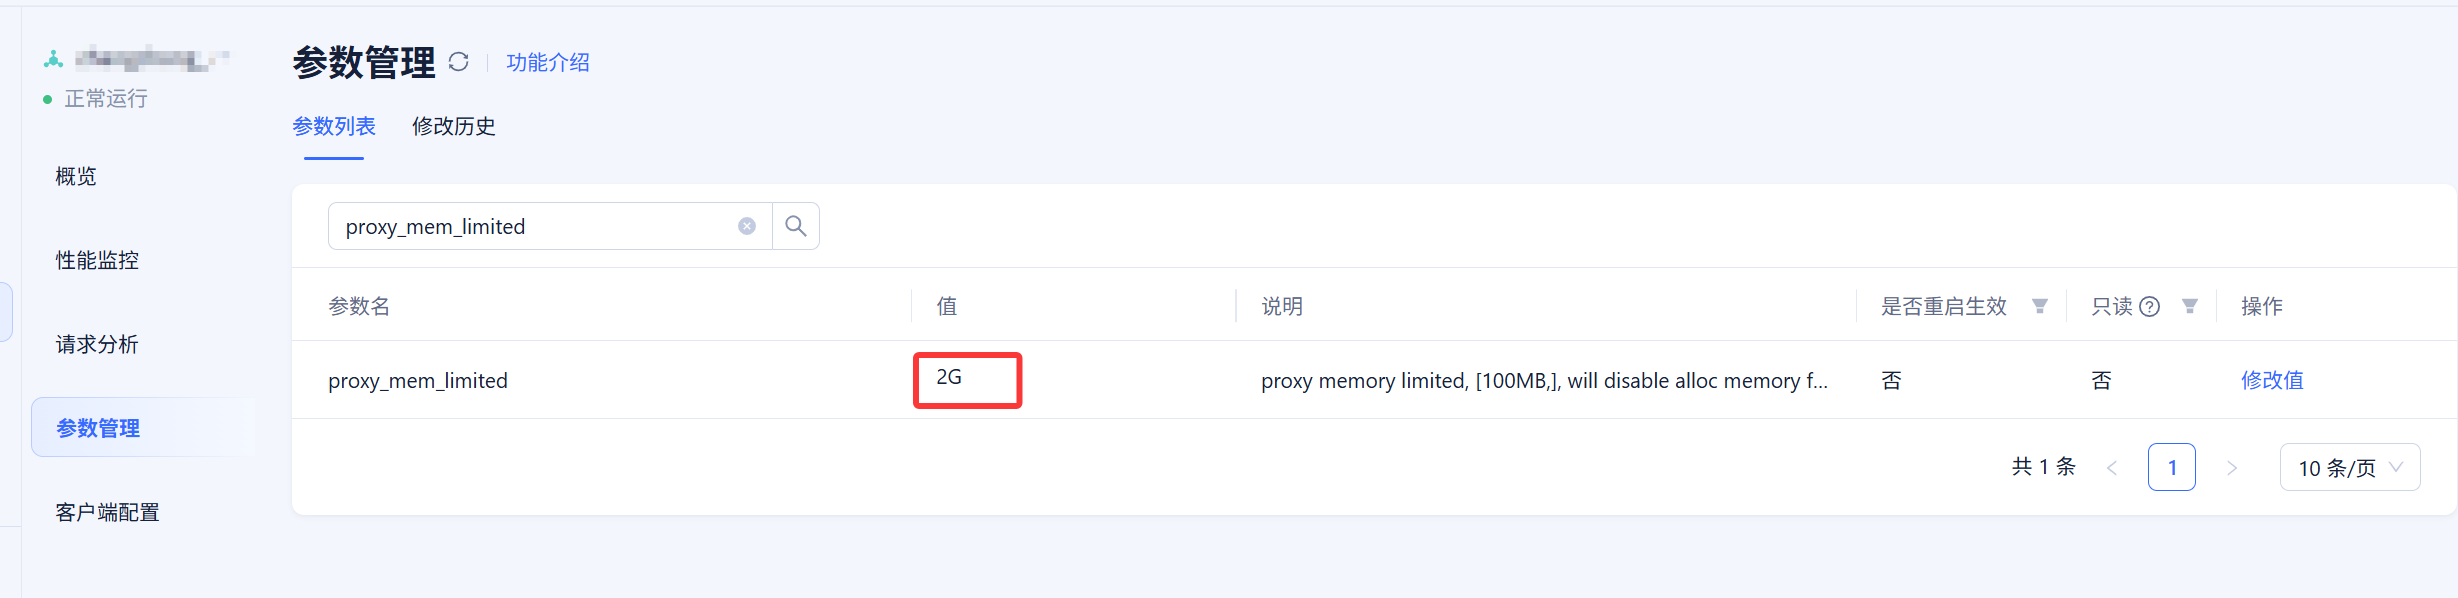This screenshot has width=2458, height=598.
Task: Click the search magnifier icon
Action: (x=796, y=226)
